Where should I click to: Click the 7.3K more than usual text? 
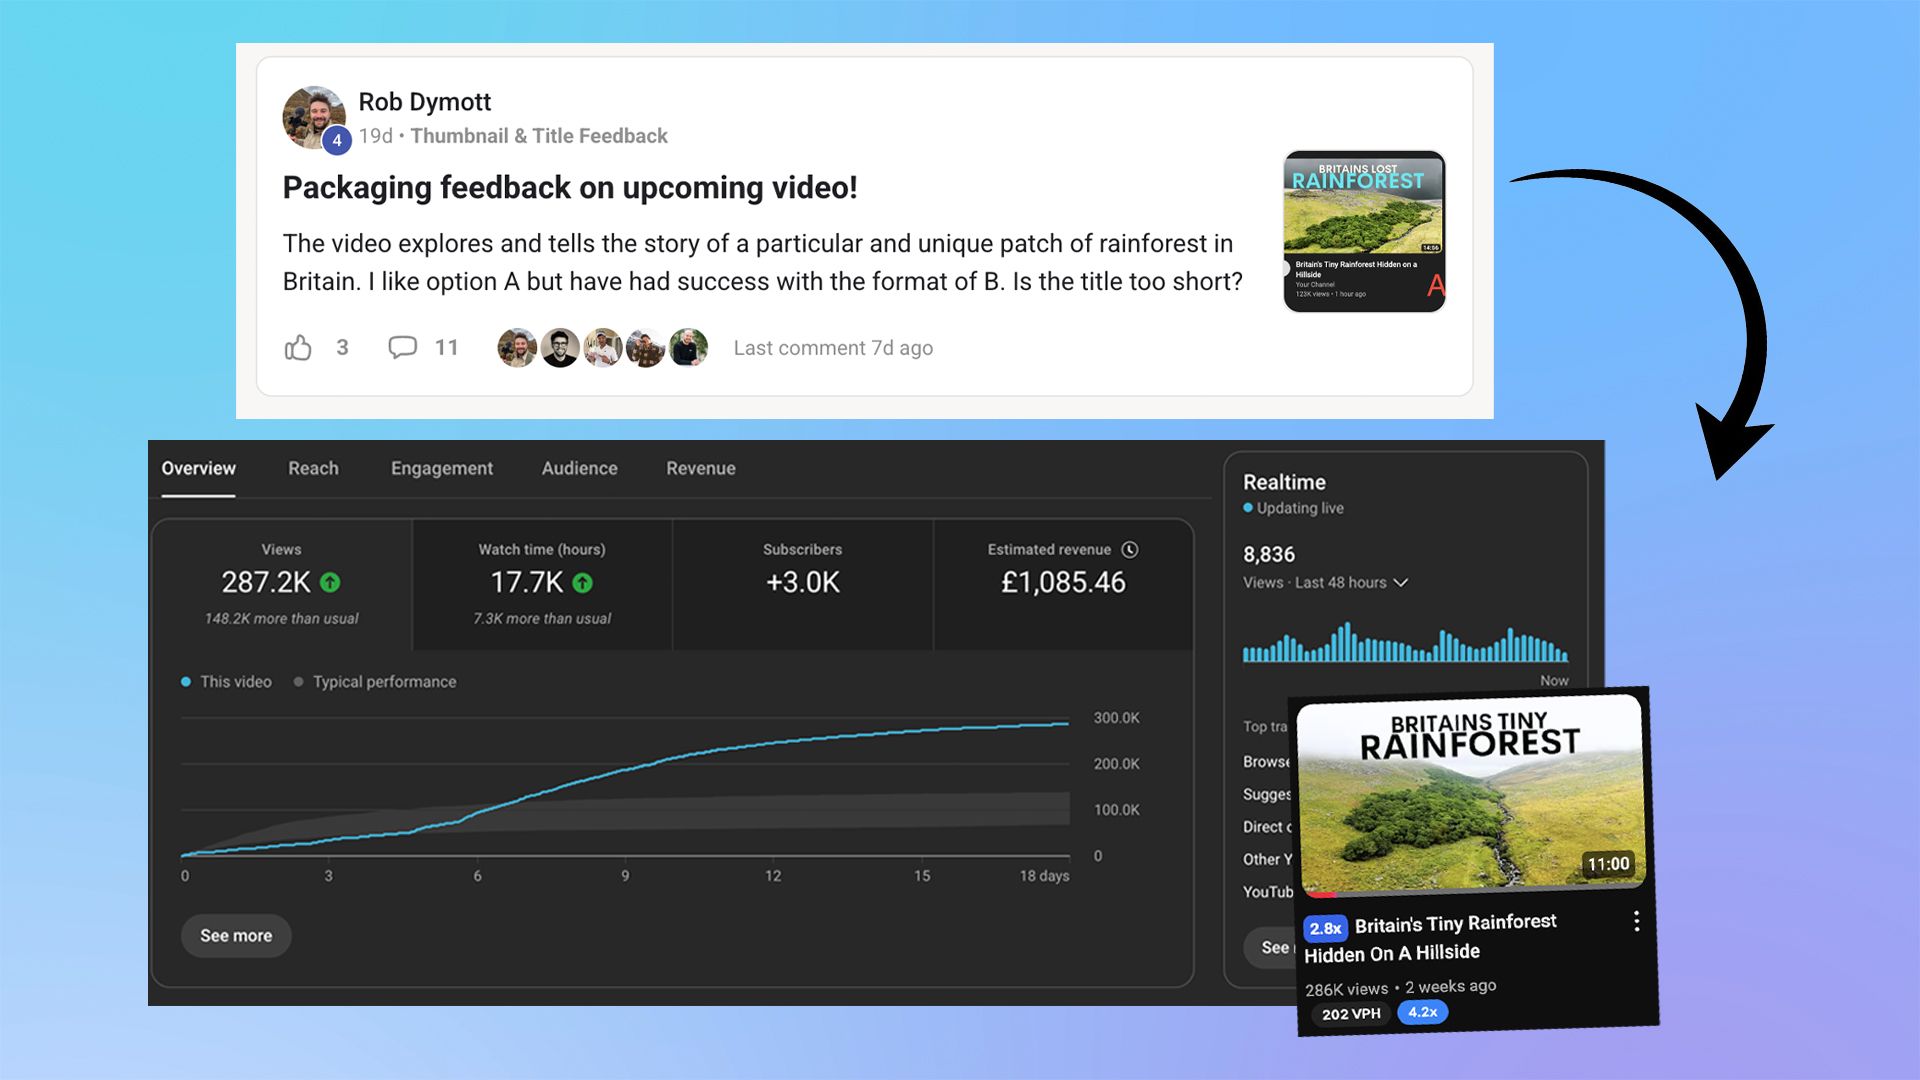(x=542, y=619)
